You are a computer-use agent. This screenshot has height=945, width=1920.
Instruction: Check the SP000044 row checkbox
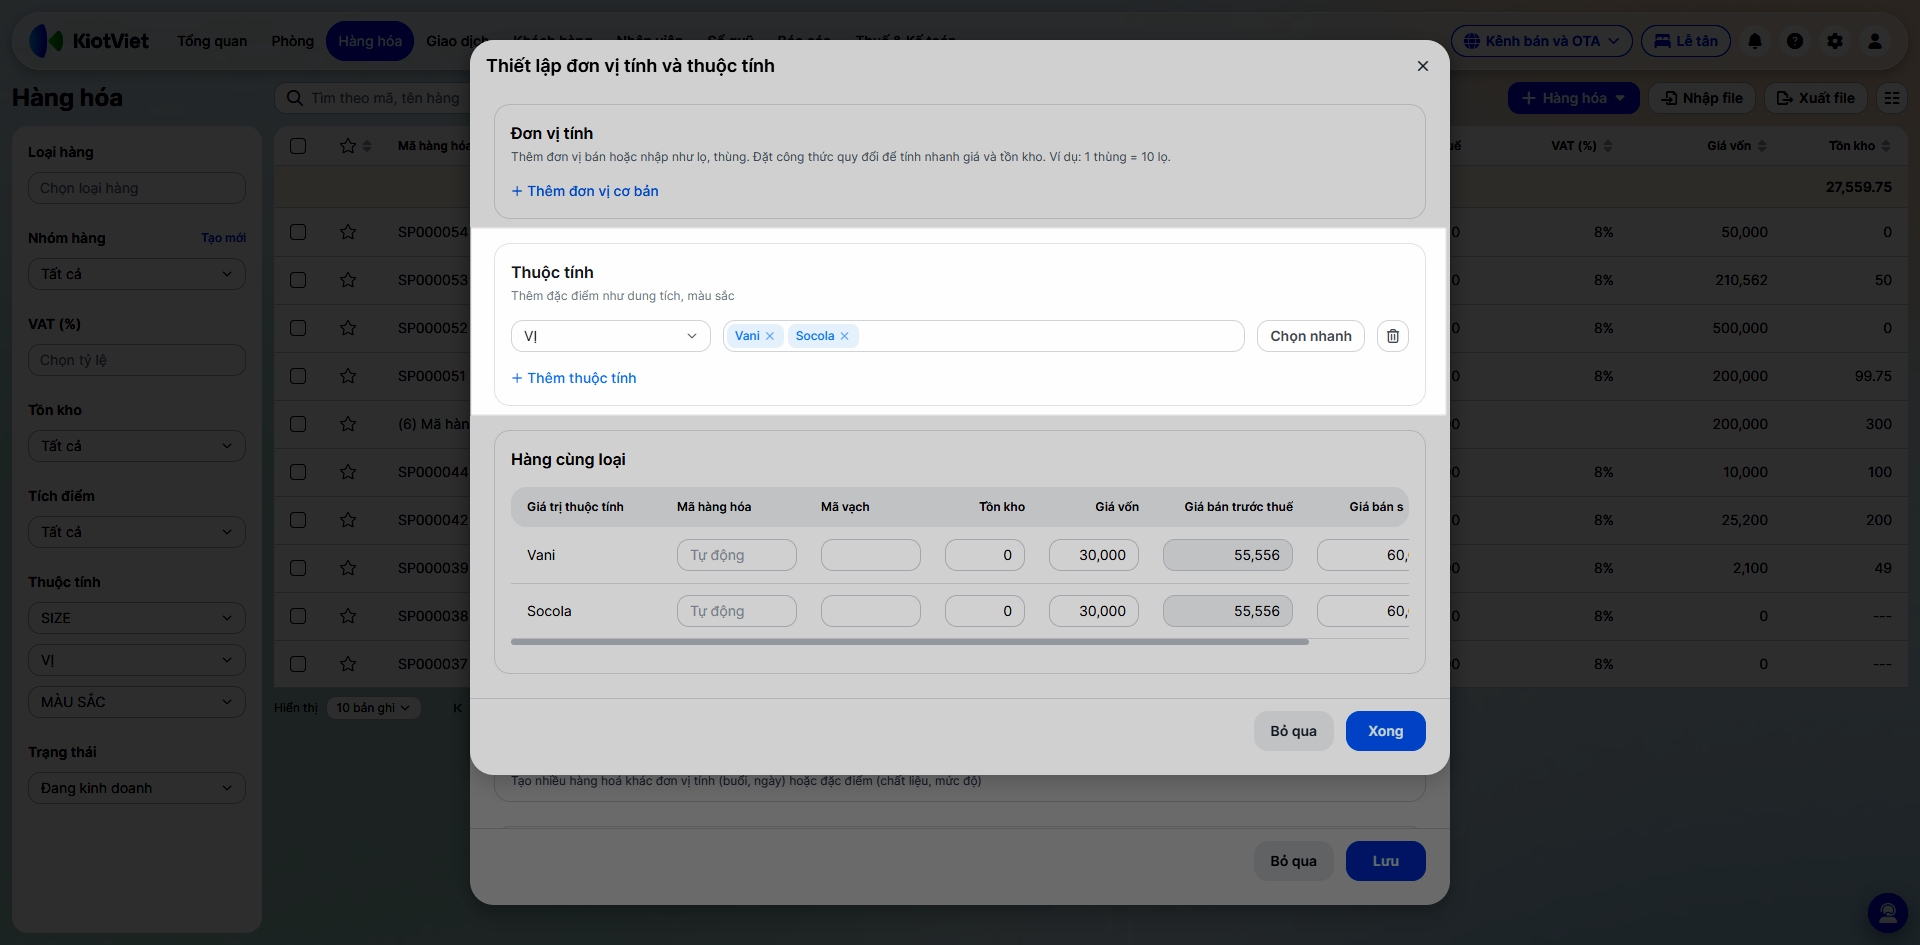tap(298, 472)
